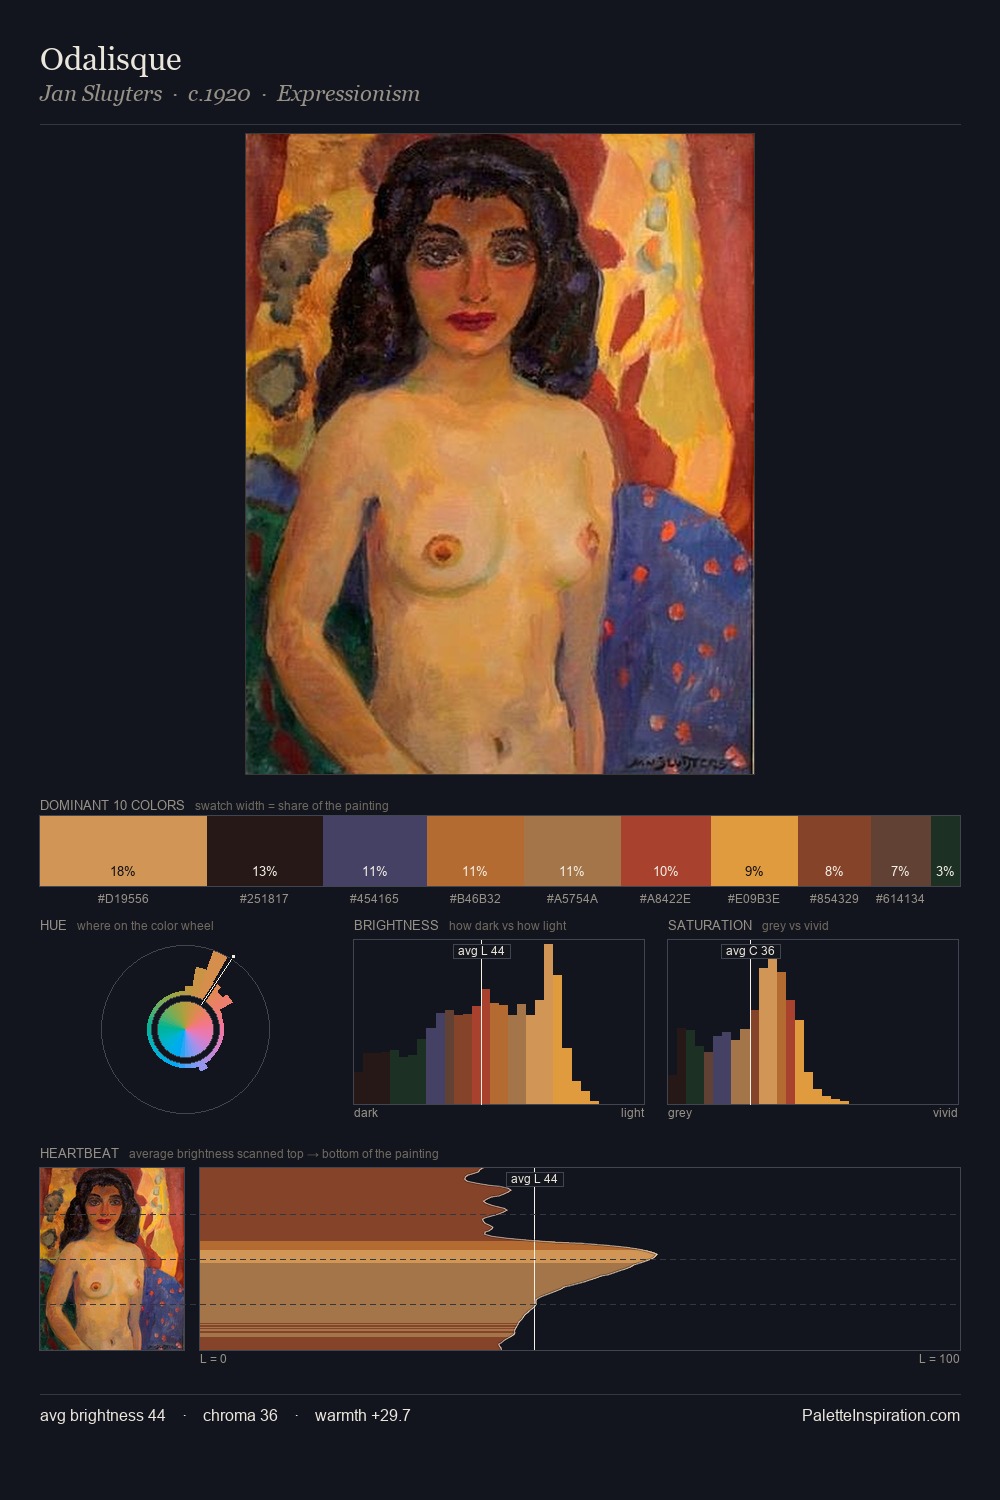Click the #D19556 hex code label
This screenshot has height=1500, width=1000.
pyautogui.click(x=123, y=899)
